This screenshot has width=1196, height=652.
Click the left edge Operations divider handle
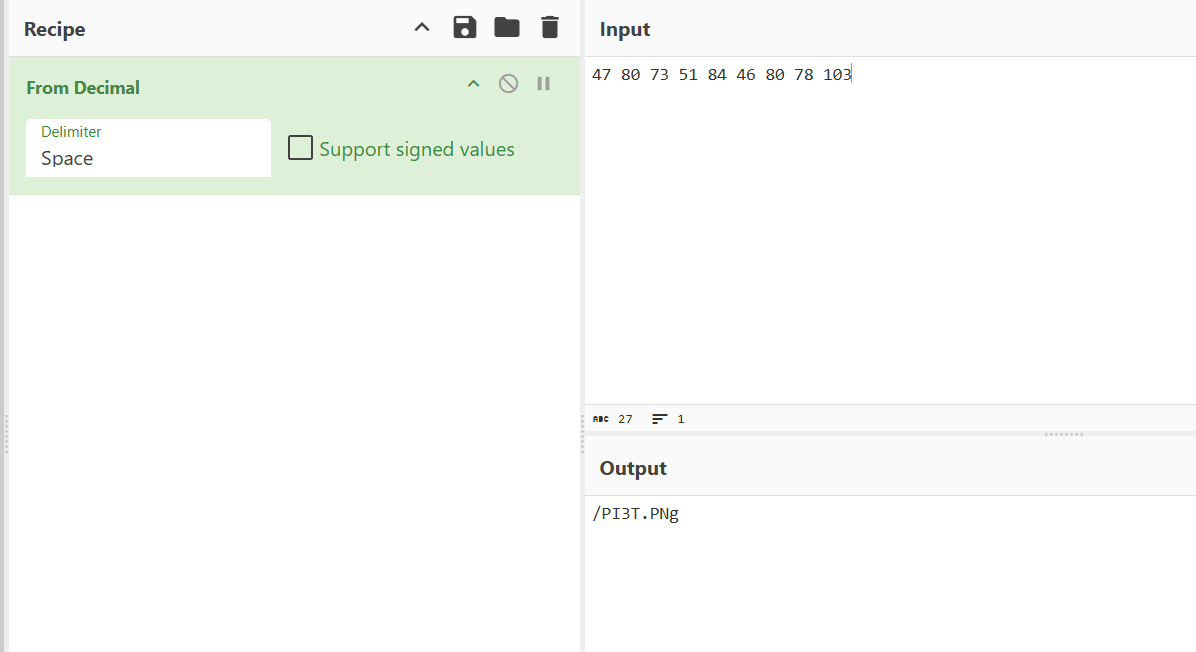pyautogui.click(x=6, y=434)
